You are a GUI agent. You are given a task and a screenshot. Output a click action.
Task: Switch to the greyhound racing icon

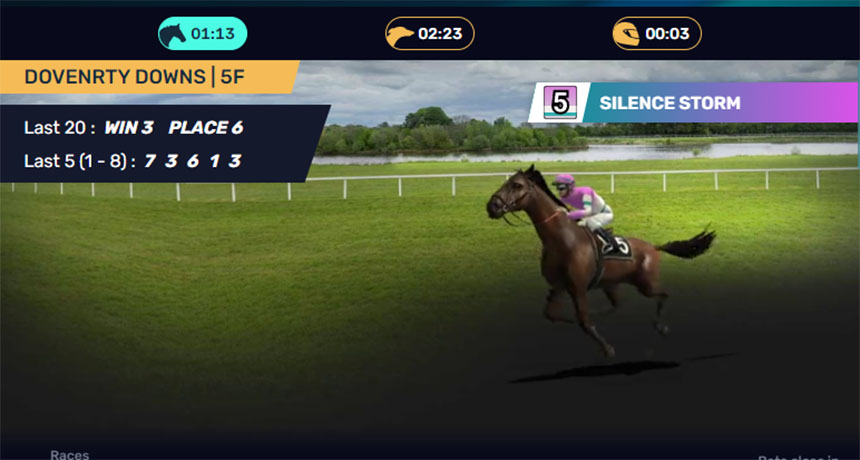pos(400,36)
